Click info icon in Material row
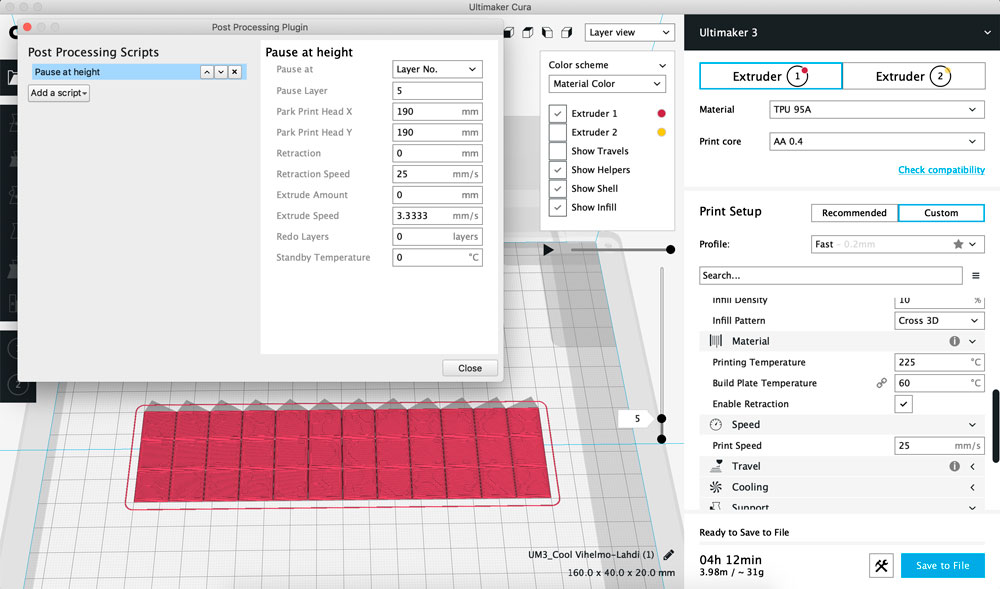 click(954, 341)
